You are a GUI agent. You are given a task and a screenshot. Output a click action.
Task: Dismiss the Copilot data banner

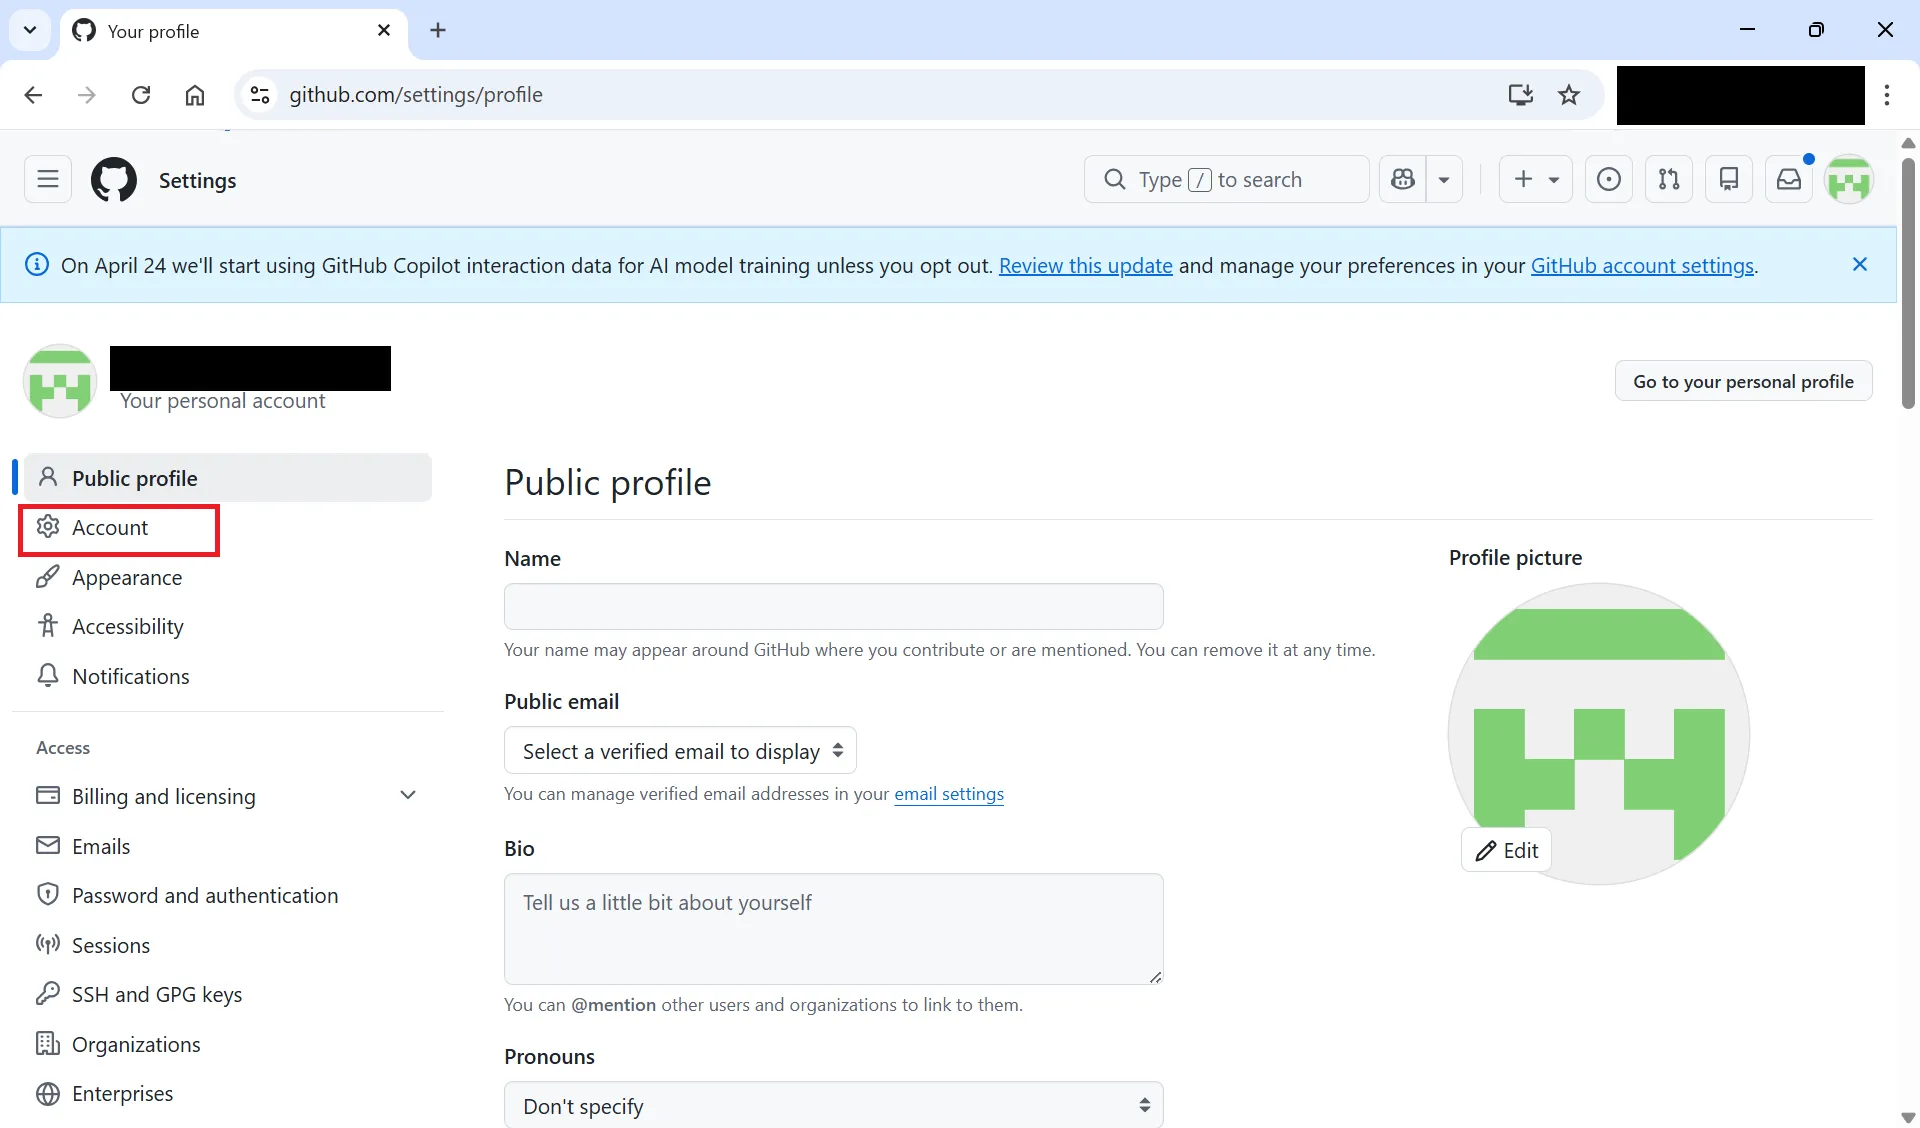(1860, 265)
